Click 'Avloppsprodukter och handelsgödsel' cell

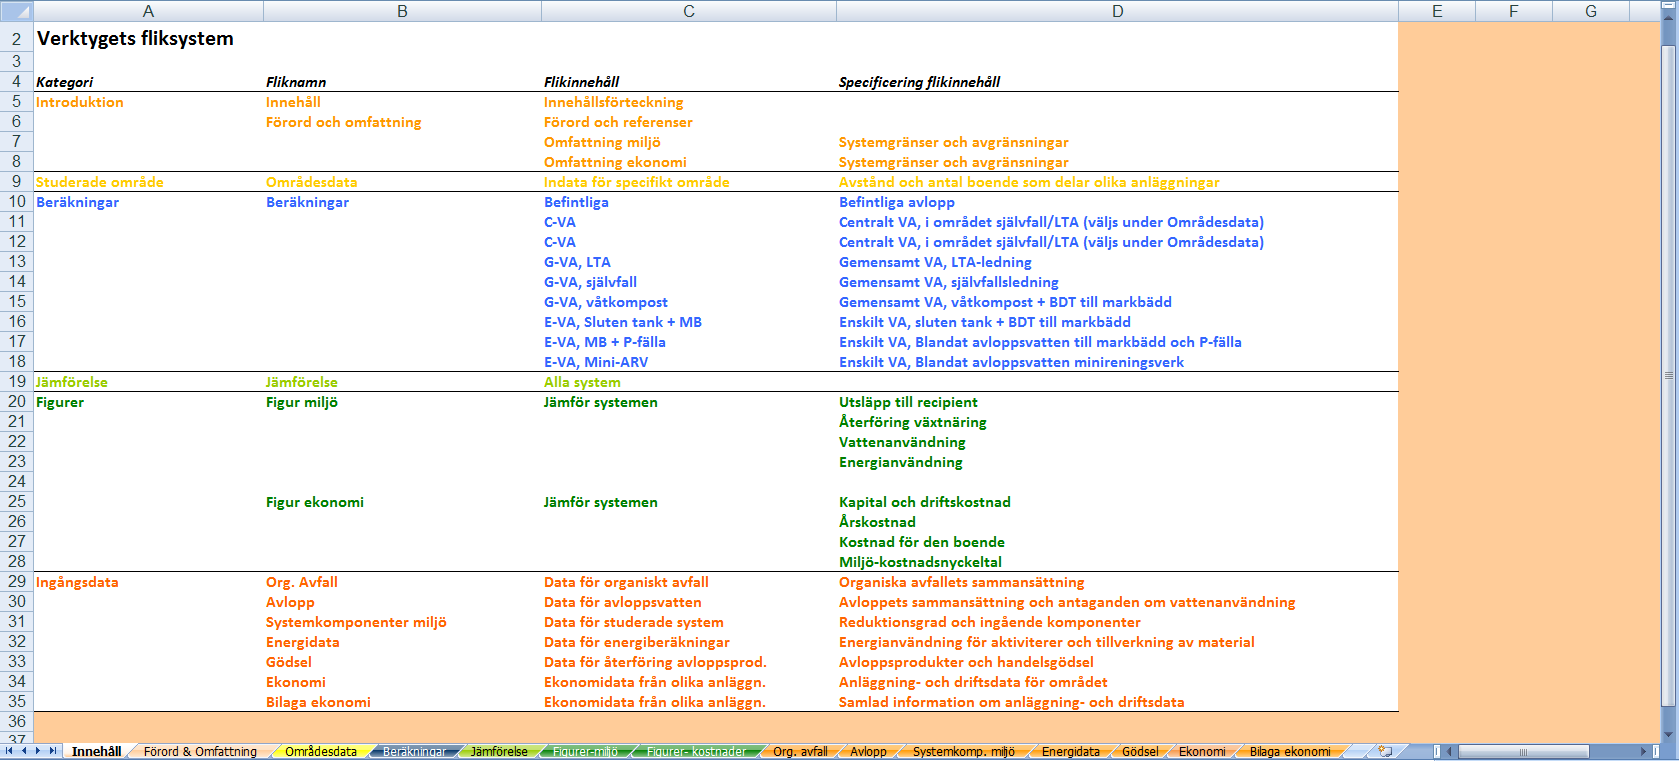(x=966, y=662)
